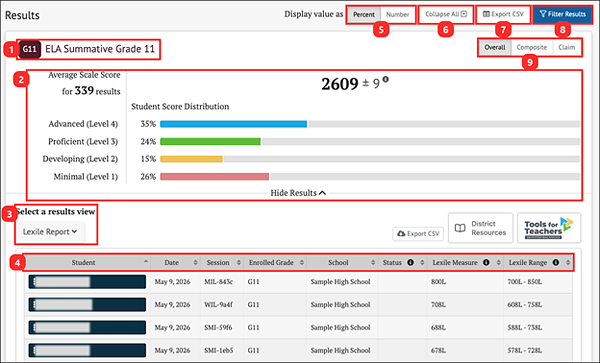Click the green Proficient (Level 3) bar
600x363 pixels.
click(210, 142)
